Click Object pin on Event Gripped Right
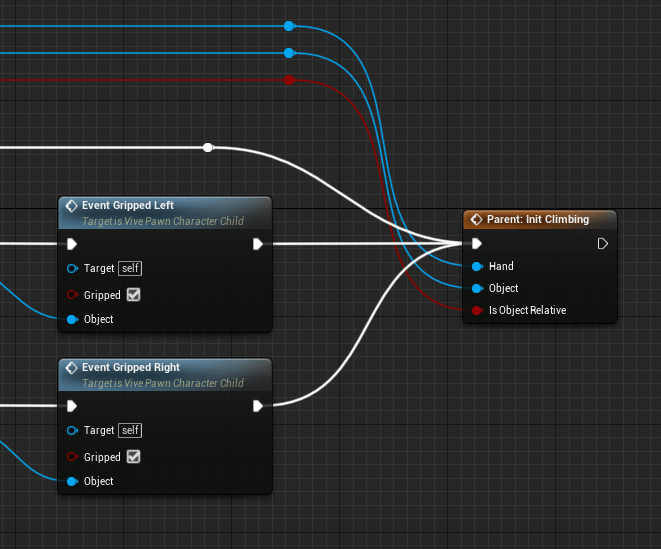Viewport: 661px width, 549px height. coord(72,481)
